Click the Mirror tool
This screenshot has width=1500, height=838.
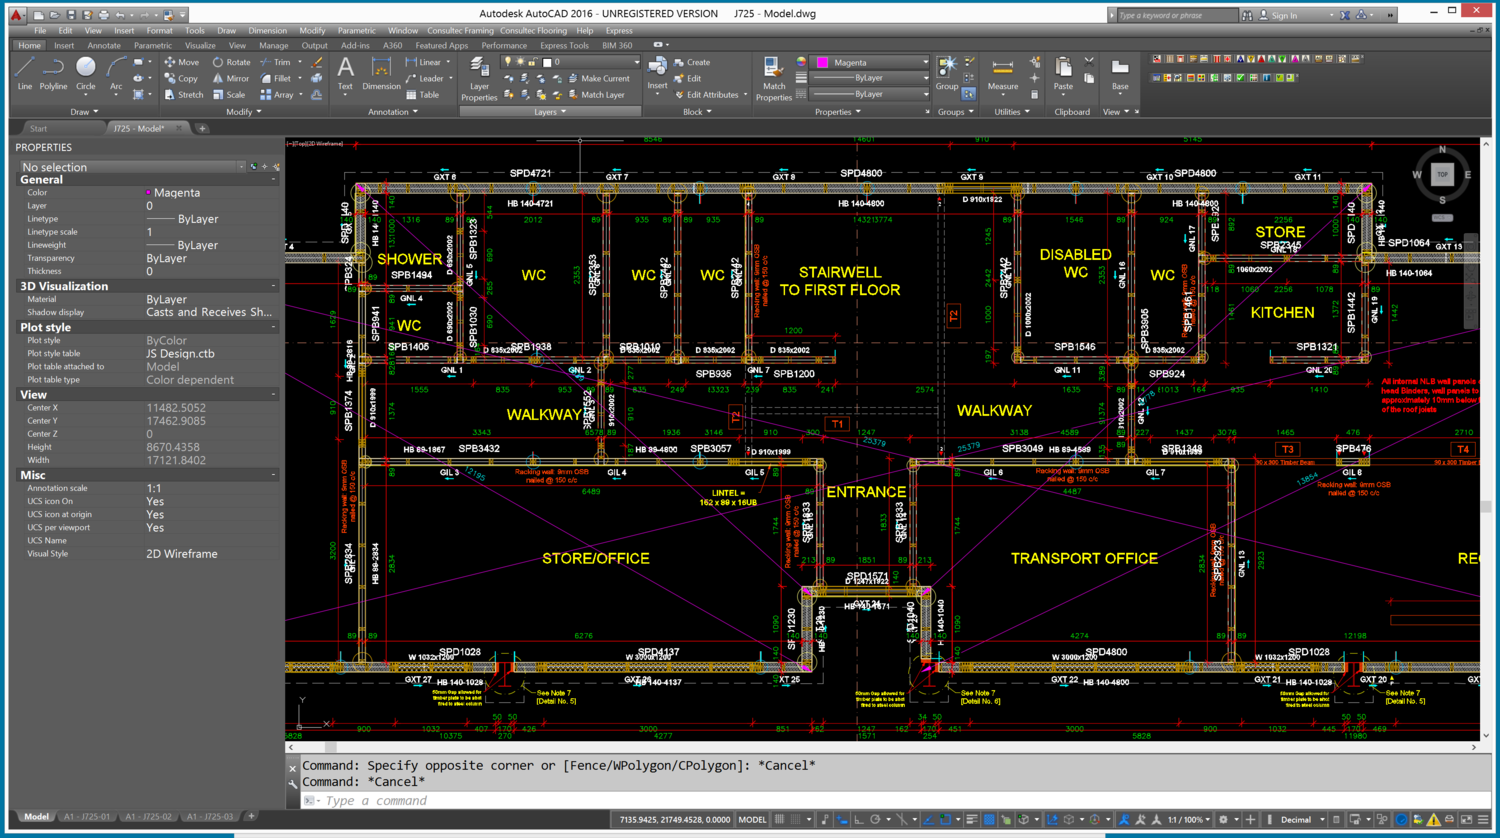[x=231, y=78]
